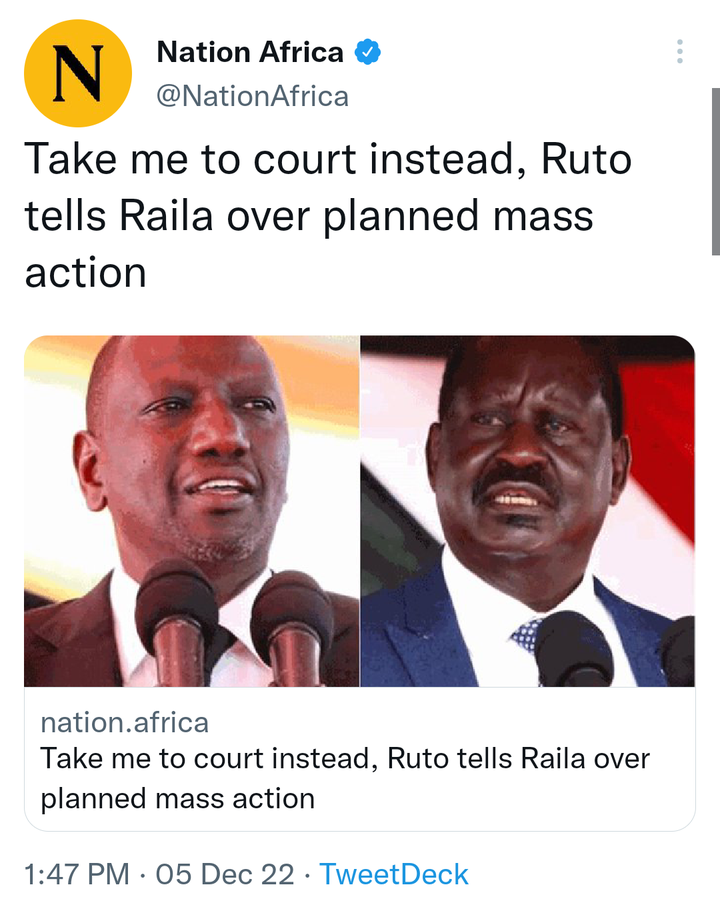The image size is (720, 909).
Task: Click the 1:47 PM timestamp
Action: [77, 874]
